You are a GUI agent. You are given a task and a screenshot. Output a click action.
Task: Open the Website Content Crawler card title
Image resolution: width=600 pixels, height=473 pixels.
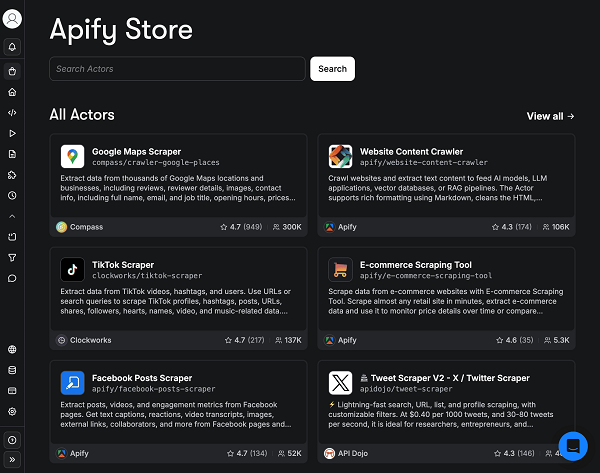tap(411, 152)
